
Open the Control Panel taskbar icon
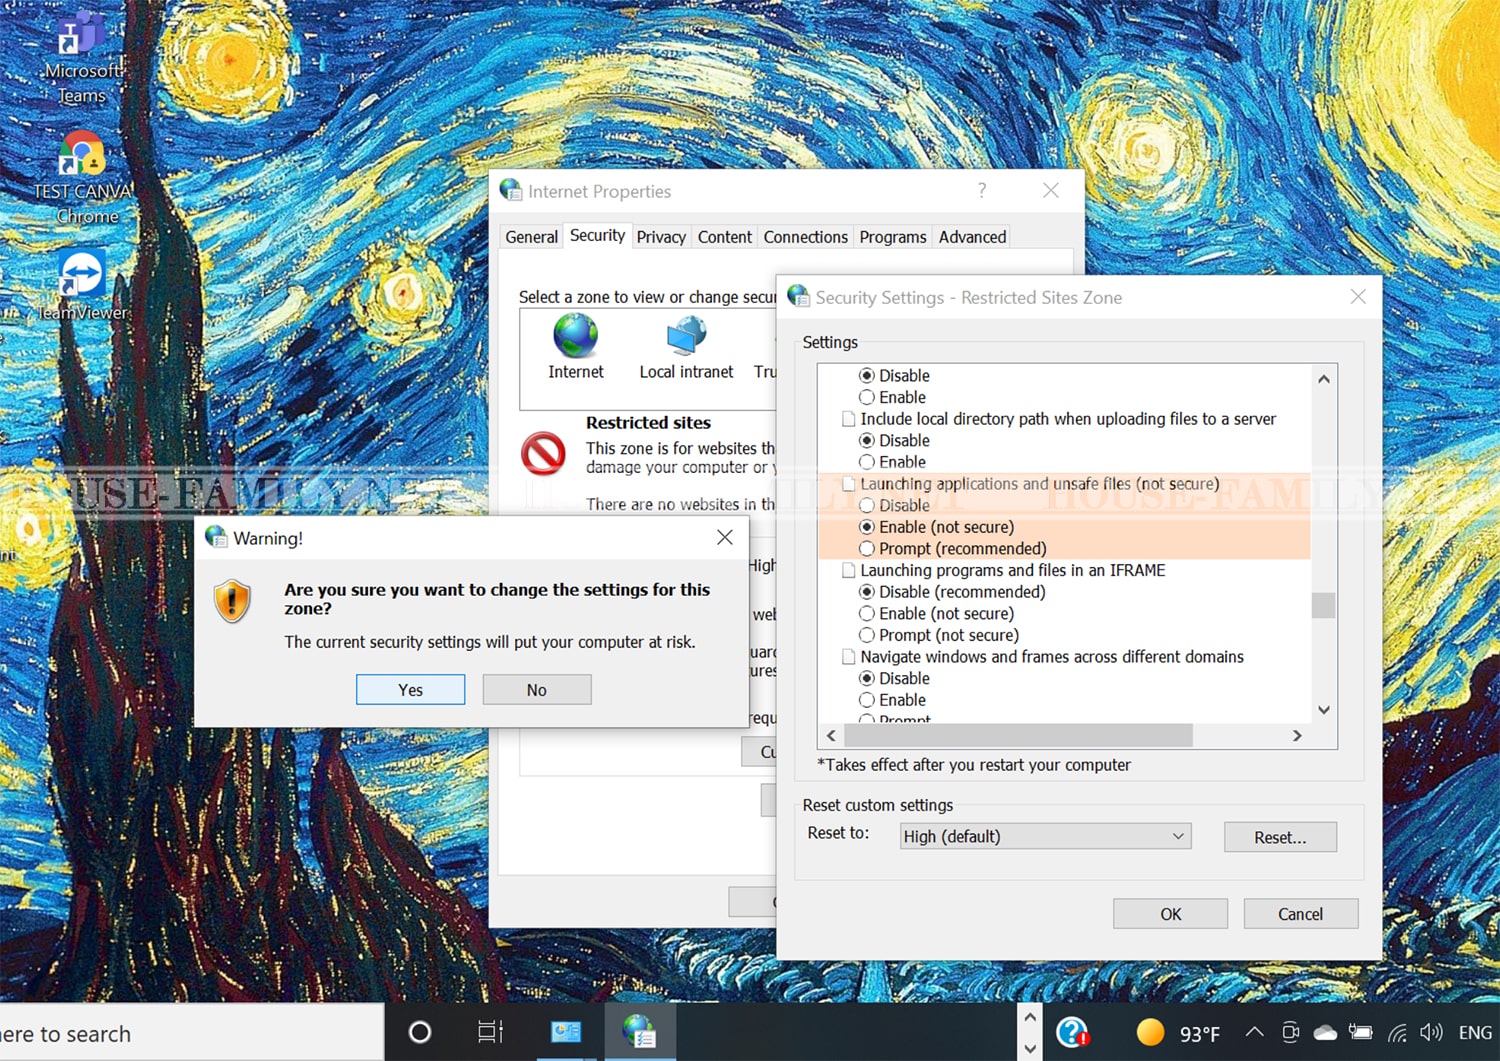pyautogui.click(x=566, y=1032)
